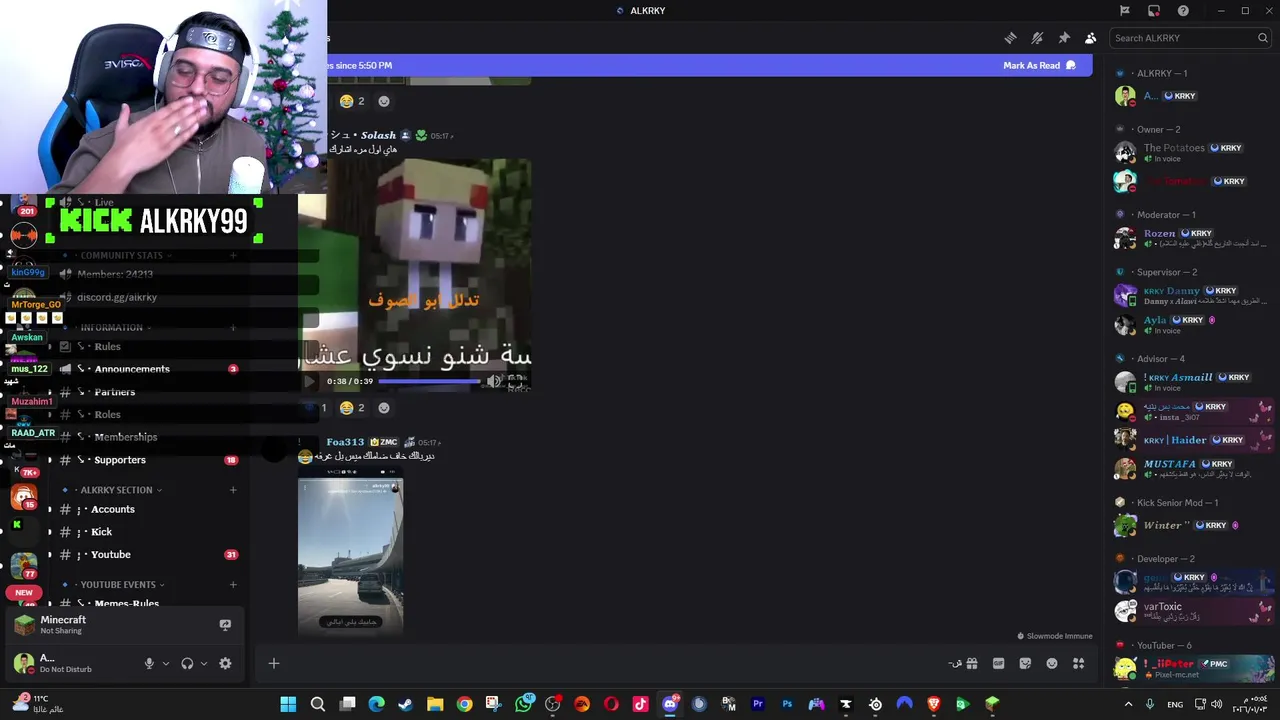This screenshot has height=720, width=1280.
Task: Click Mark As Read button
Action: point(1039,65)
